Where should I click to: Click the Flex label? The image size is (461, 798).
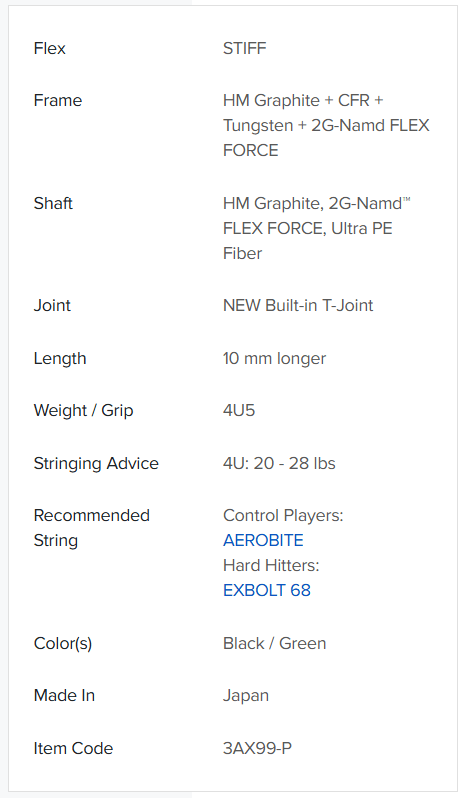tap(49, 48)
